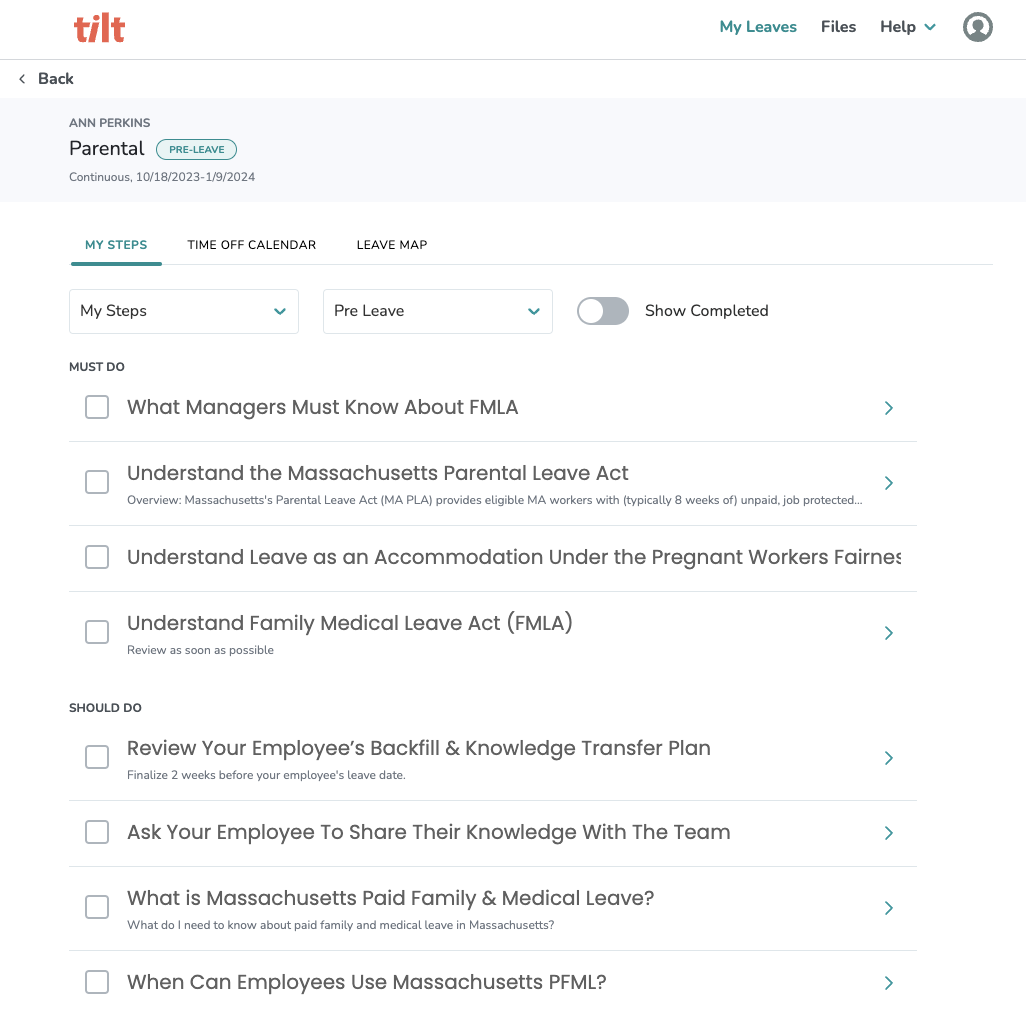The height and width of the screenshot is (1030, 1026).
Task: Open the My Steps dropdown
Action: click(183, 311)
